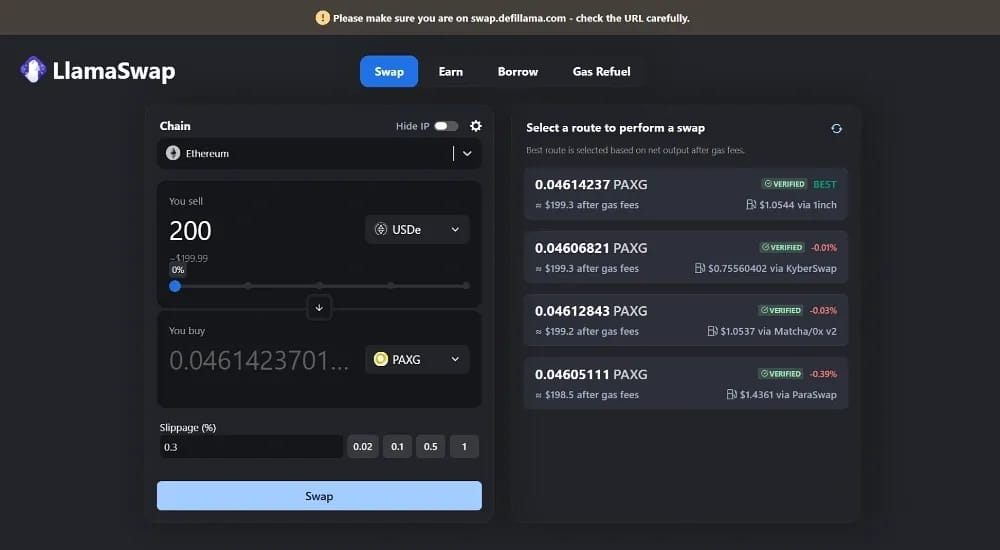Open swap settings gear icon
This screenshot has width=1000, height=550.
[476, 126]
